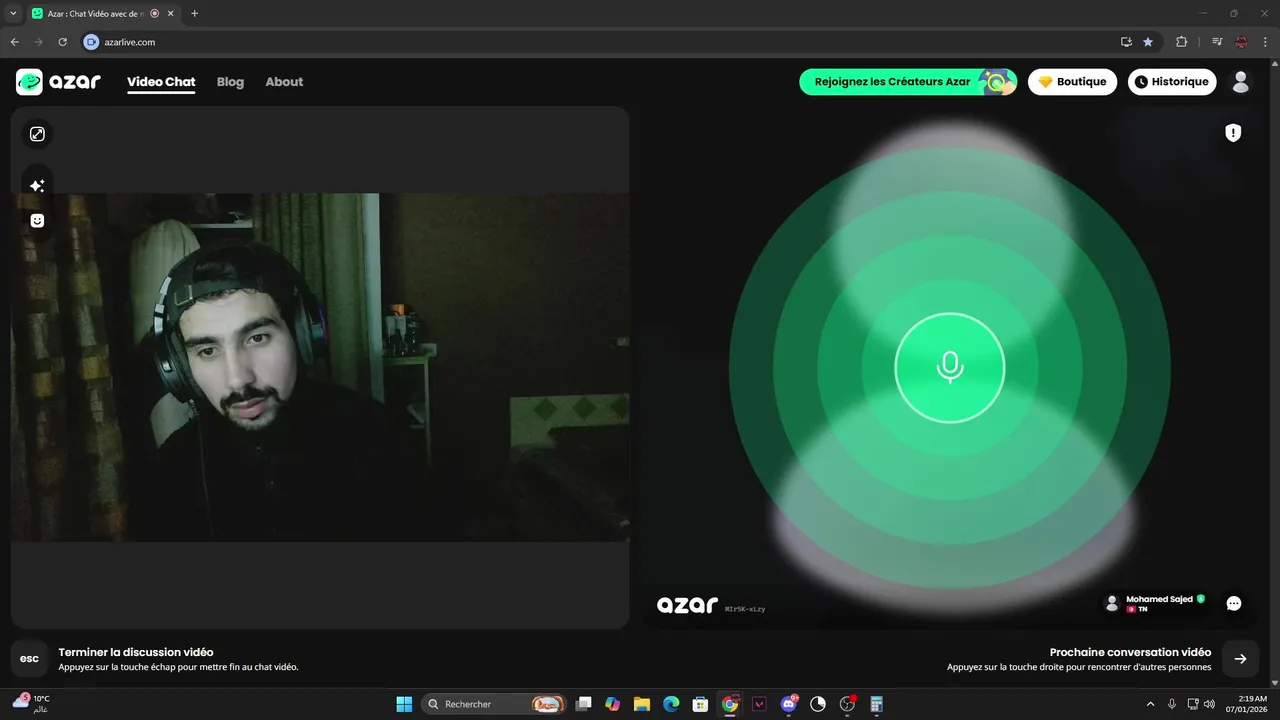Open the Boutique shop
Image resolution: width=1280 pixels, height=720 pixels.
(x=1073, y=82)
